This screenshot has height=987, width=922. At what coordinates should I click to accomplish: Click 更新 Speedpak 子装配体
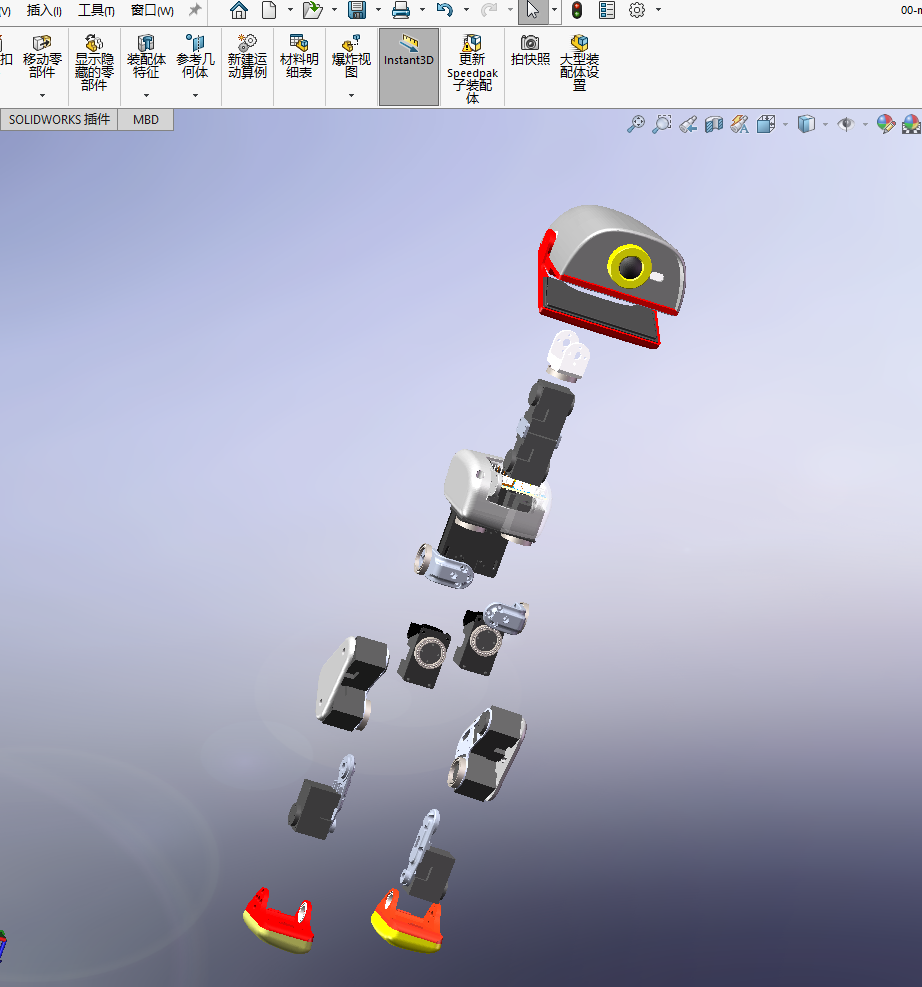[472, 68]
